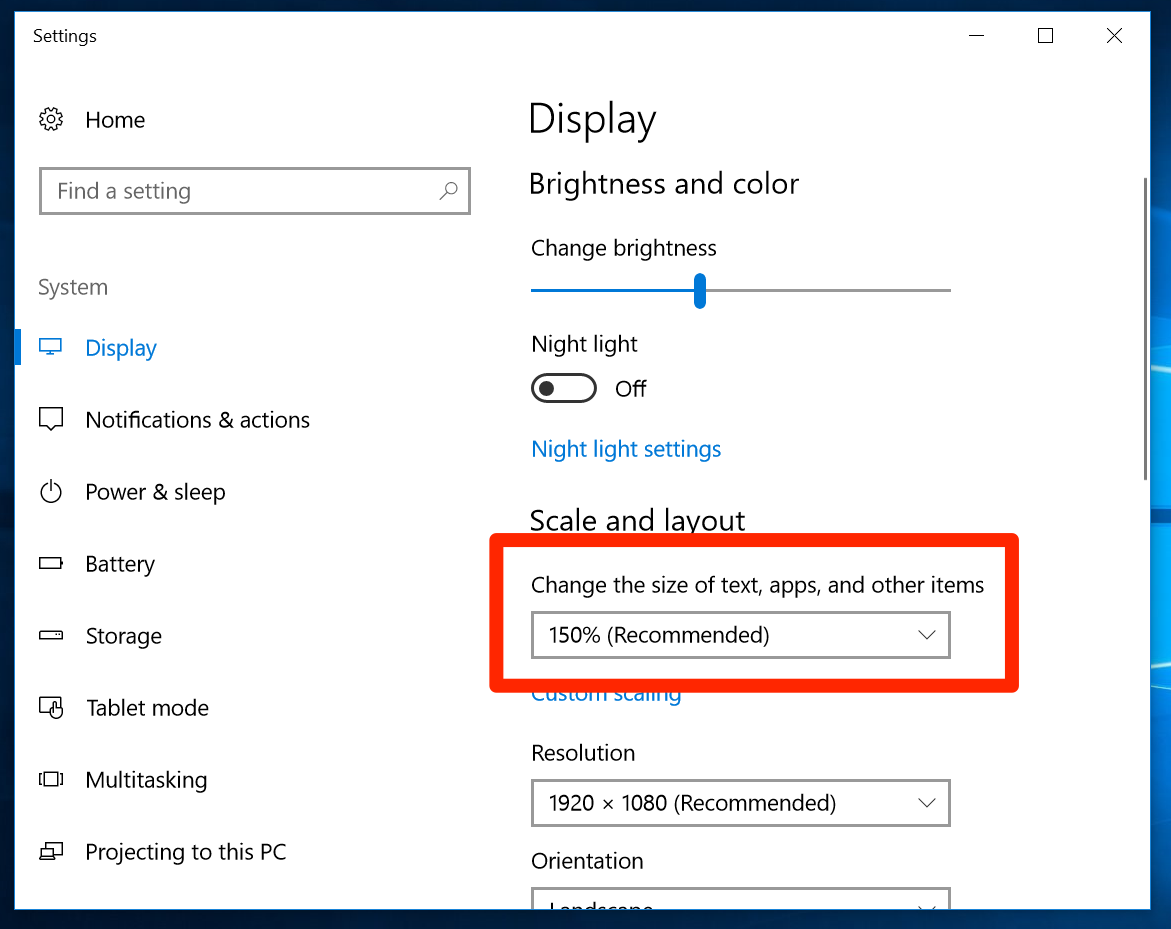The width and height of the screenshot is (1171, 929).
Task: Click the Home gear icon
Action: 51,119
